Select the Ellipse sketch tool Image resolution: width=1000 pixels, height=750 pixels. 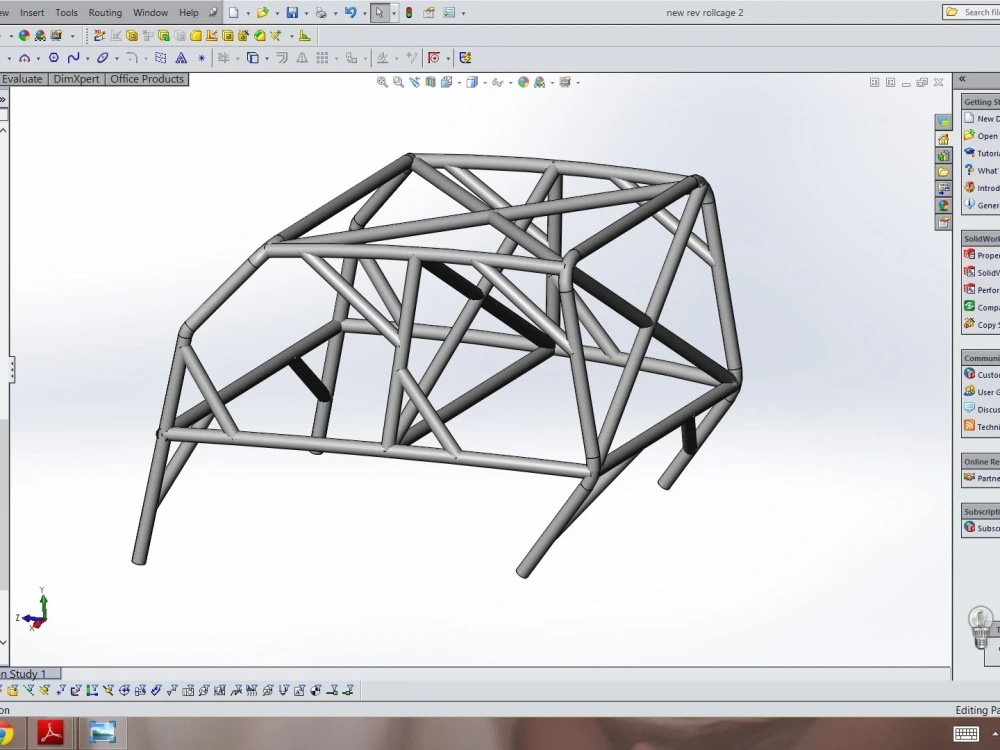click(x=102, y=58)
